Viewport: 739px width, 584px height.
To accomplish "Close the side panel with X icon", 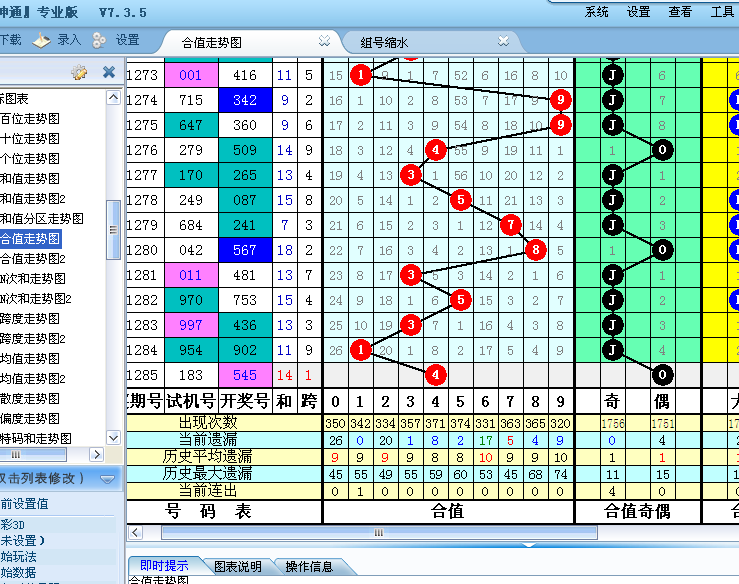I will click(109, 72).
